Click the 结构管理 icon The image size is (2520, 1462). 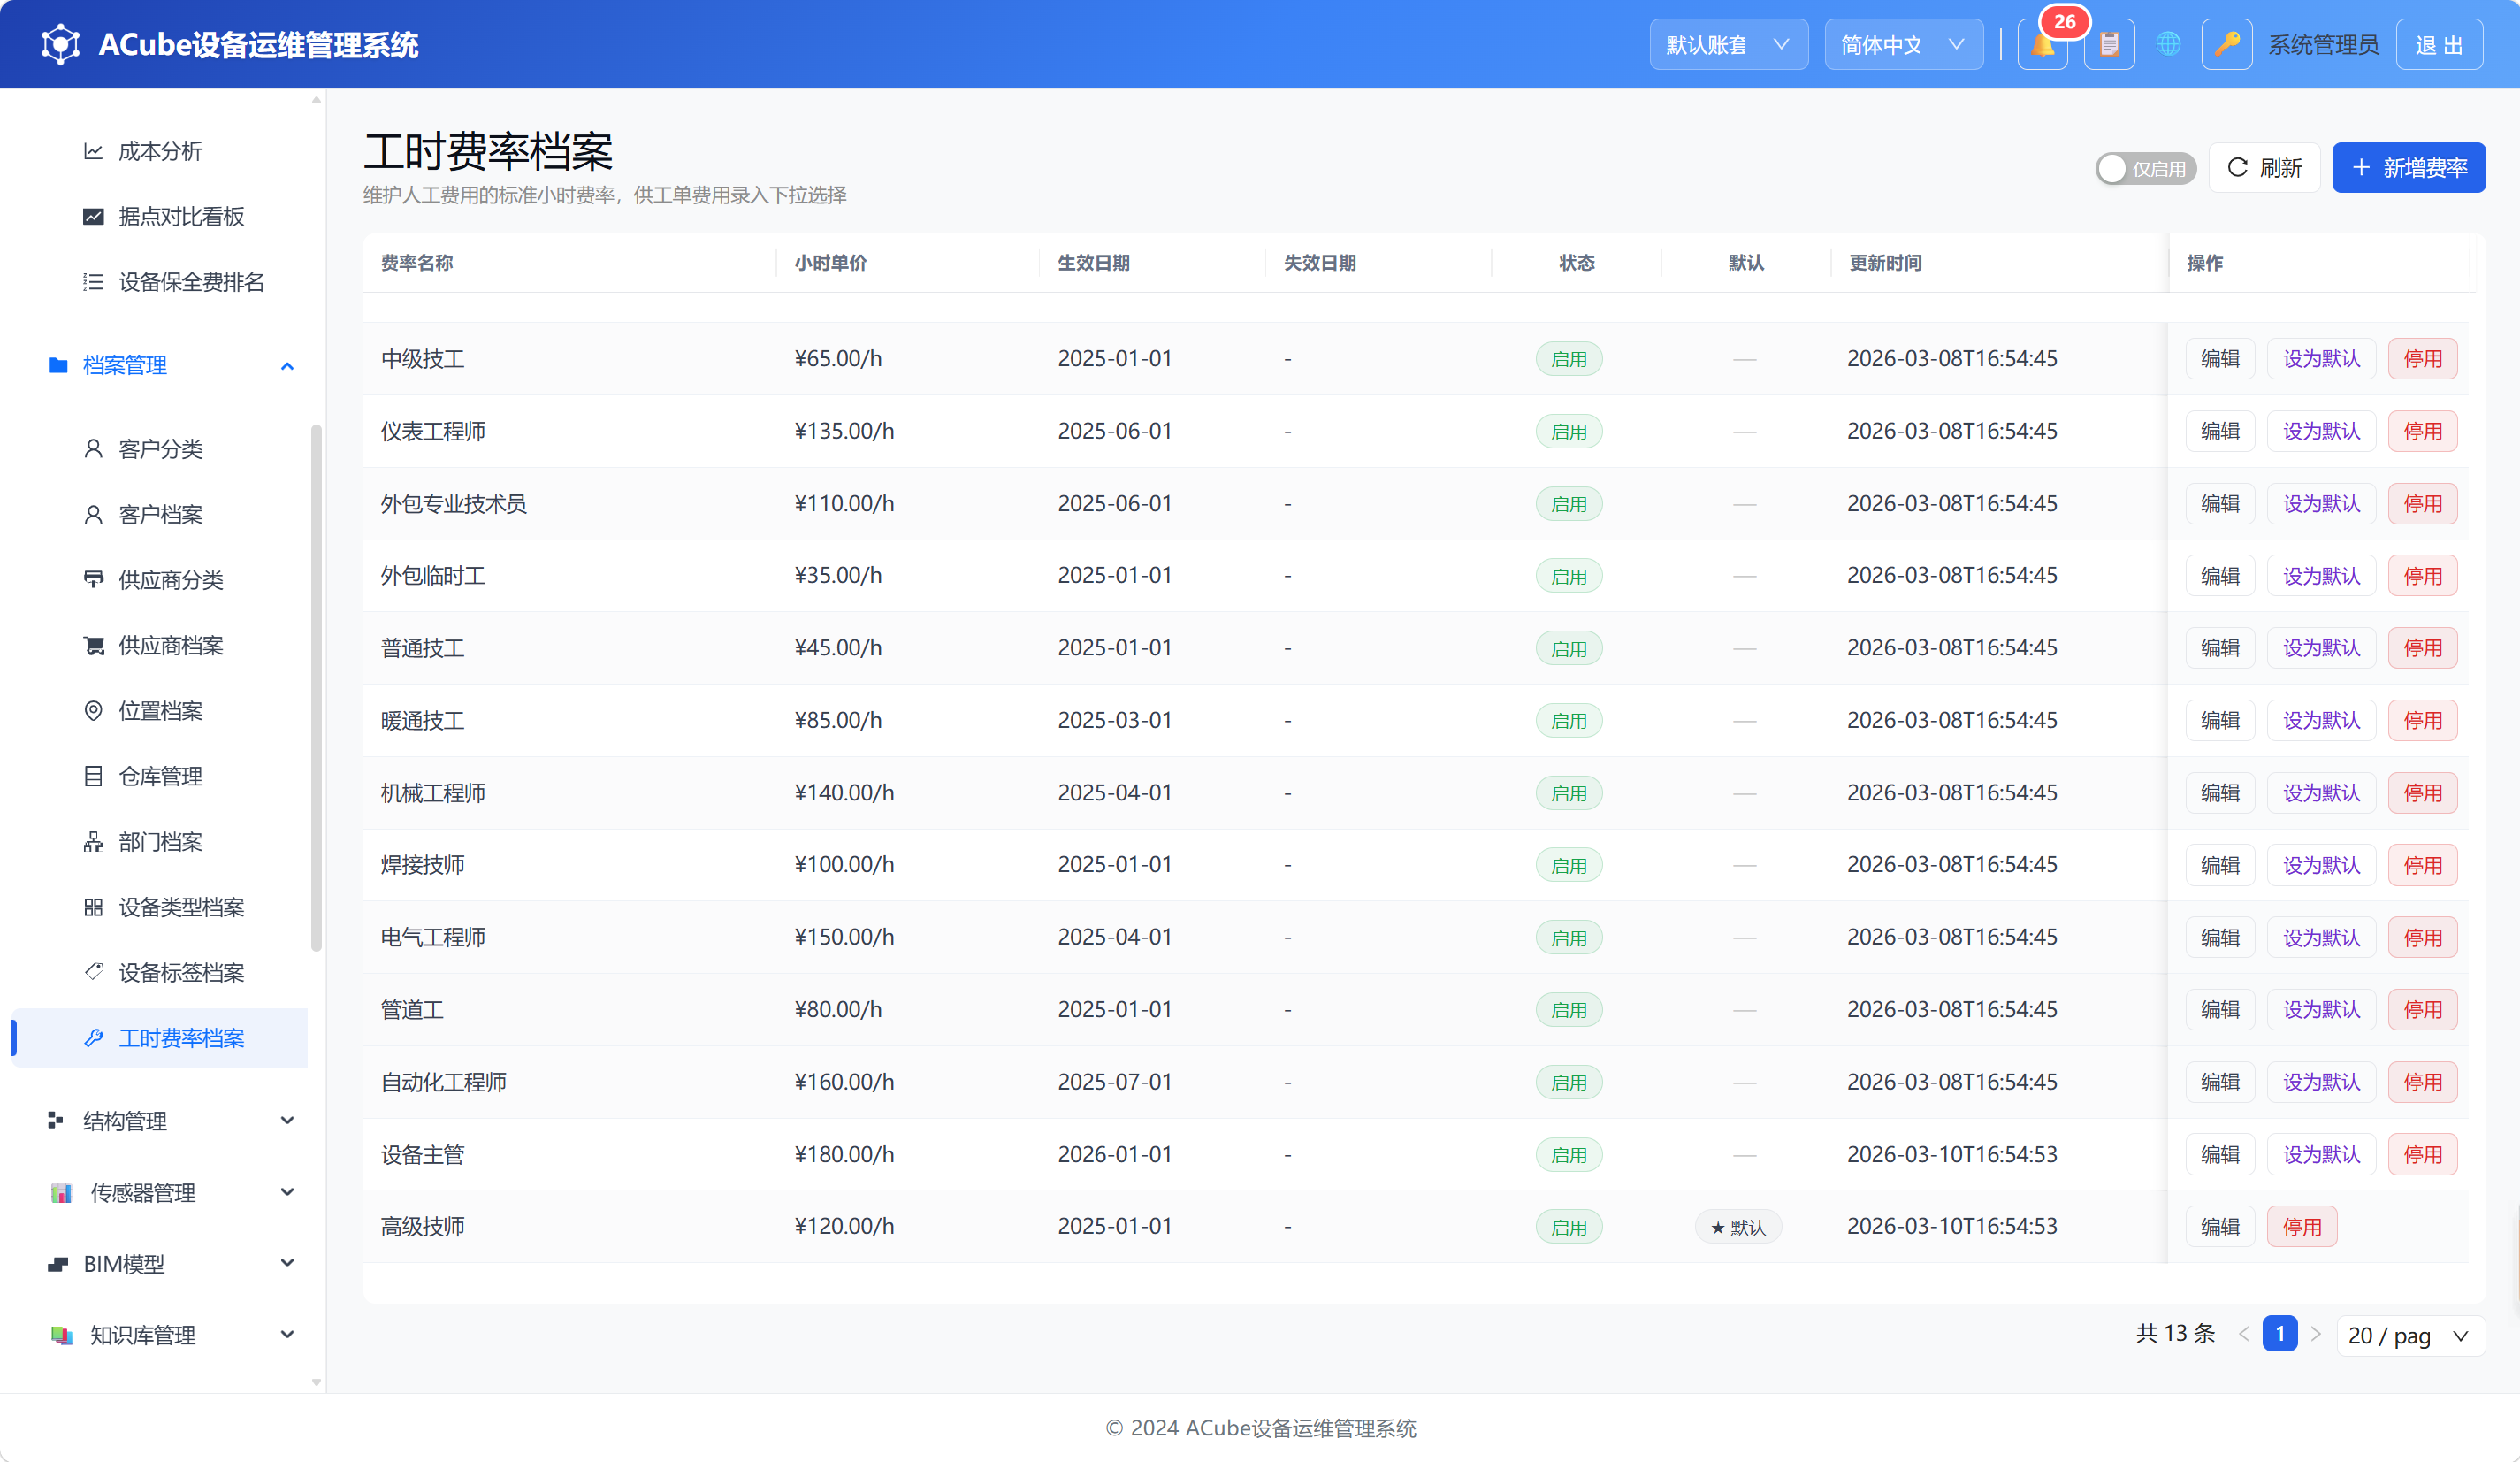point(56,1121)
